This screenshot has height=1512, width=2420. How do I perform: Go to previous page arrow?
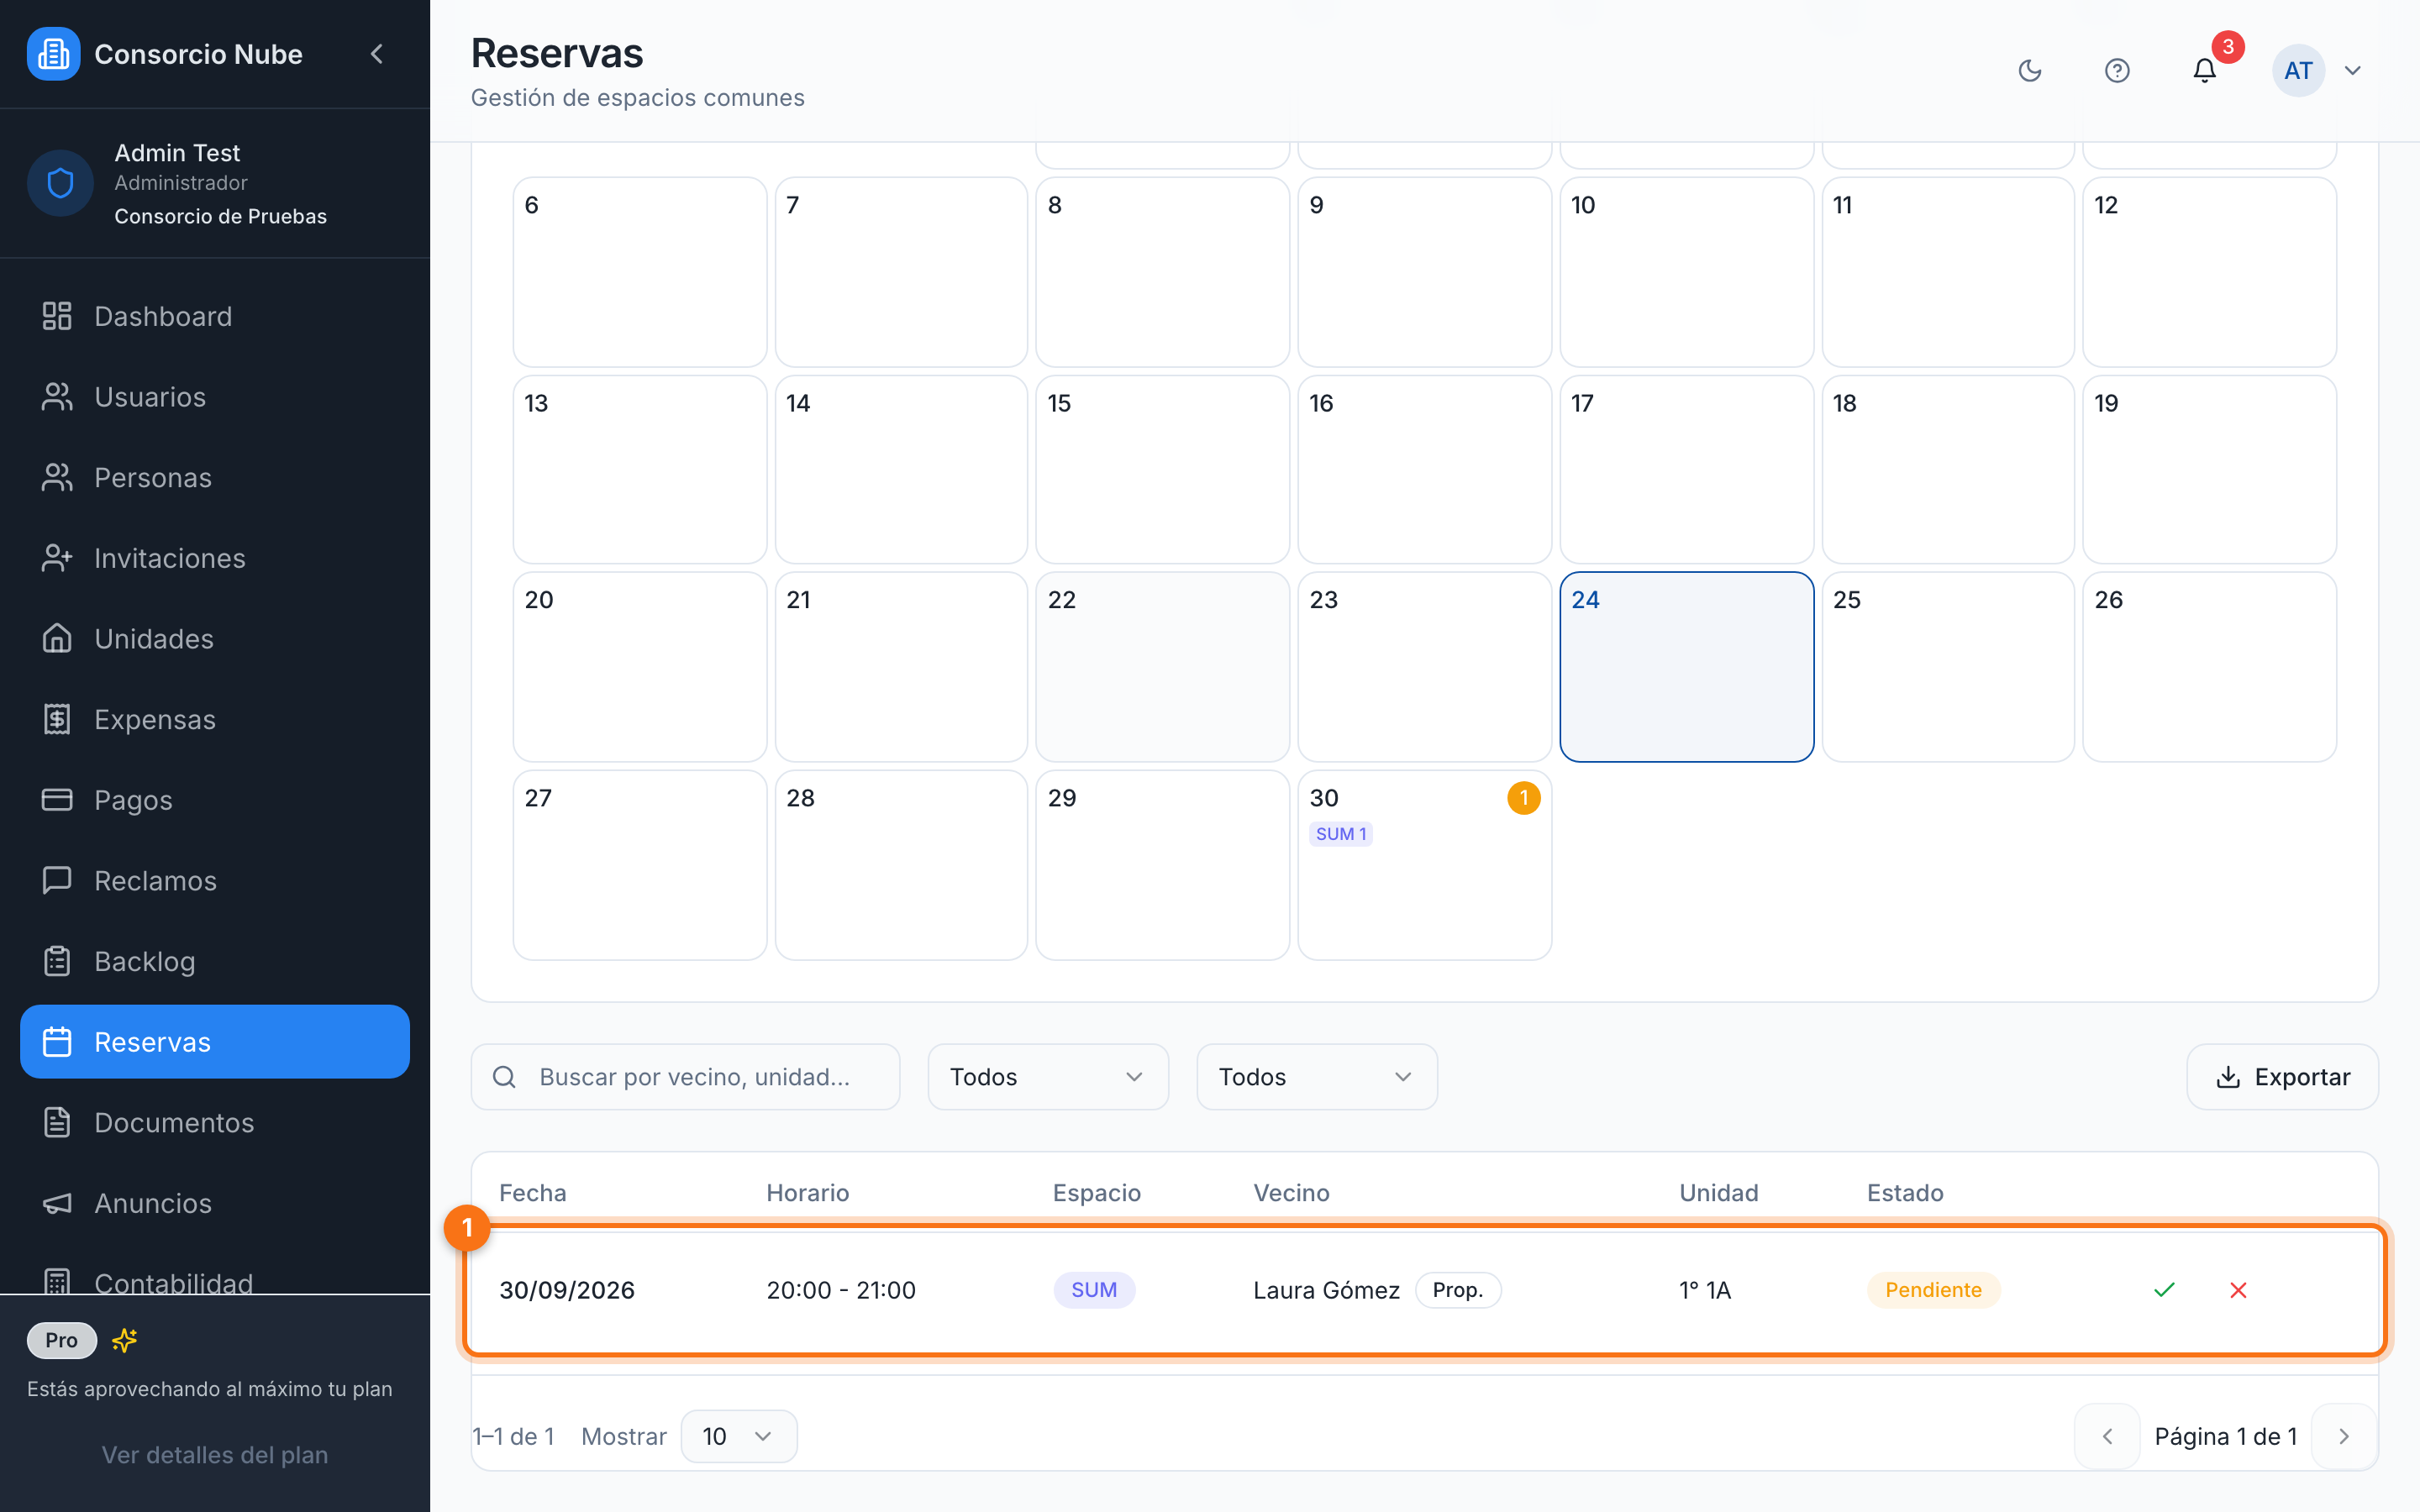(2107, 1436)
